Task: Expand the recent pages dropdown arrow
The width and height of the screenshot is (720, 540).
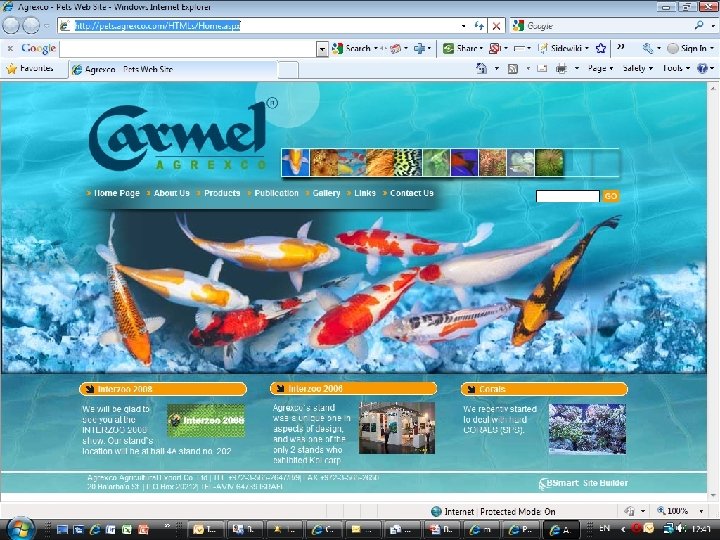Action: pos(46,26)
